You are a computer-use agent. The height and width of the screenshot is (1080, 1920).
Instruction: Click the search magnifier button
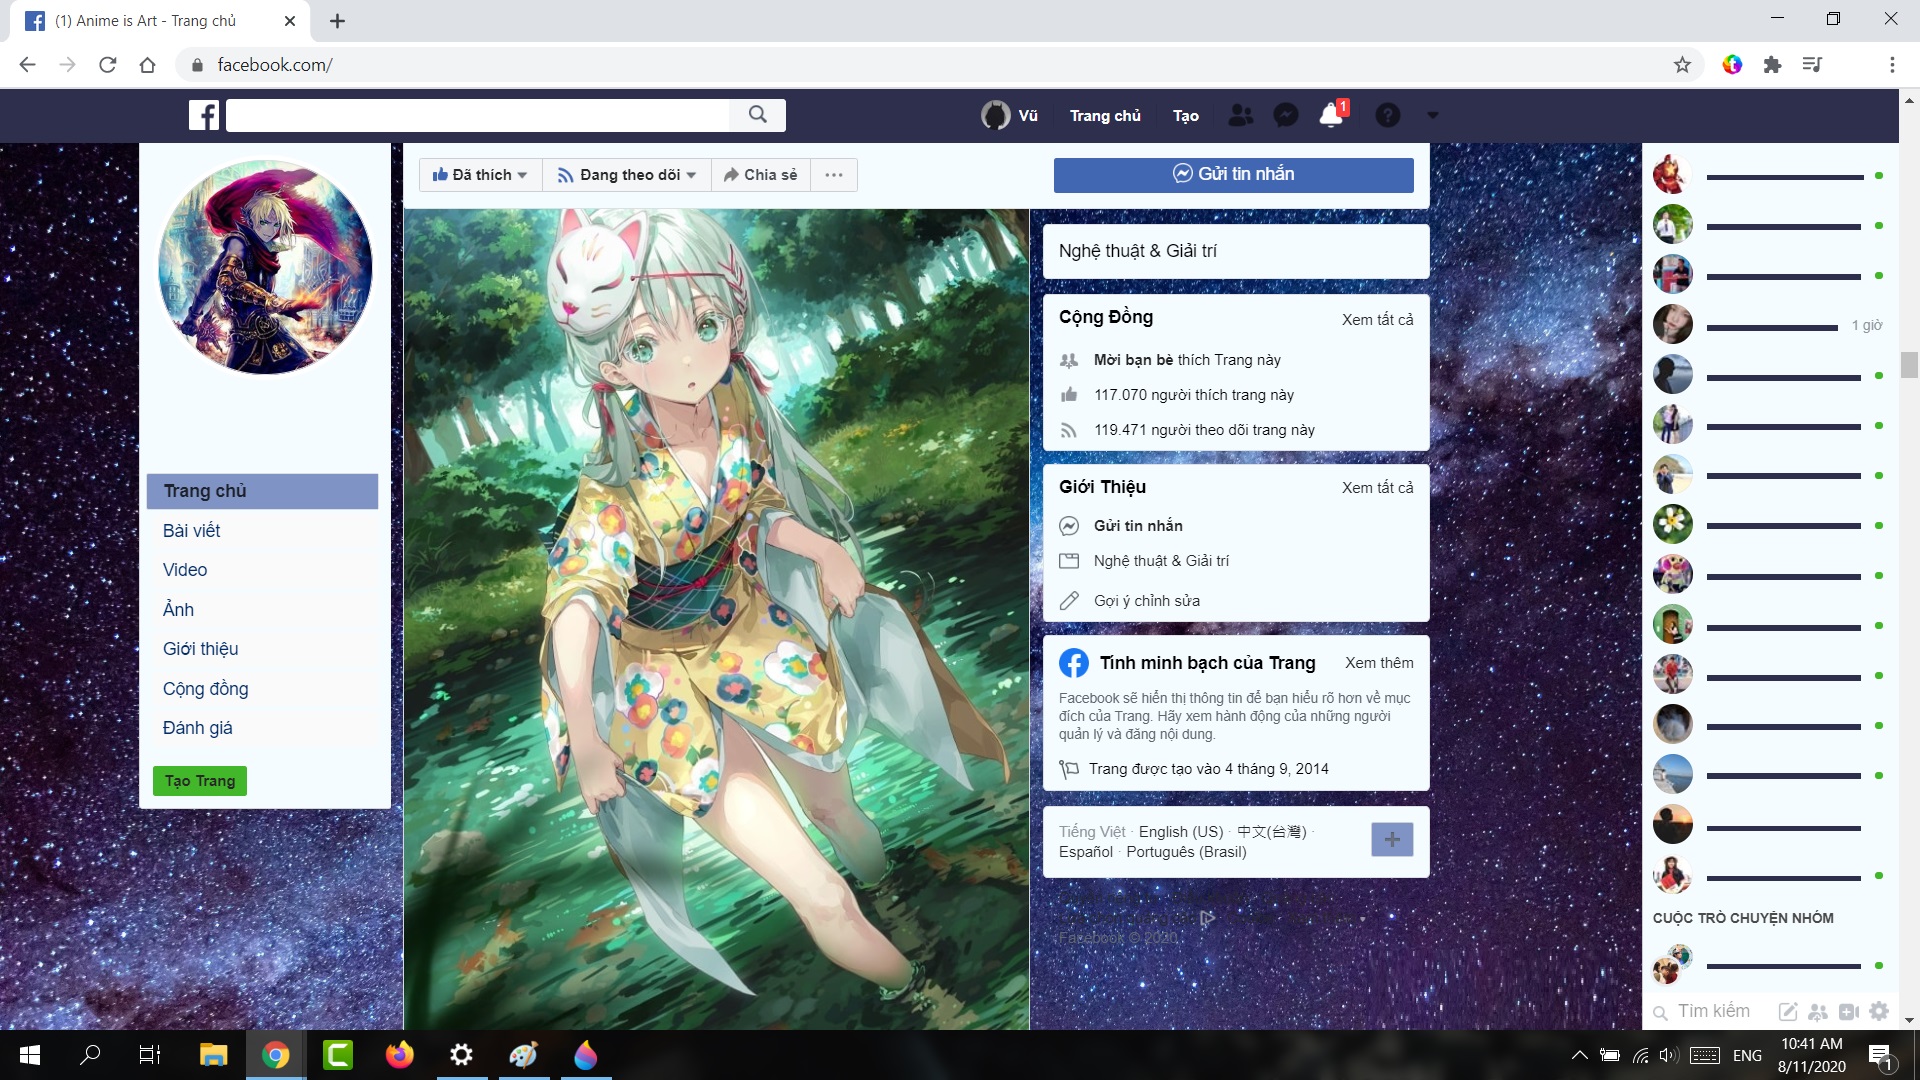coord(758,115)
